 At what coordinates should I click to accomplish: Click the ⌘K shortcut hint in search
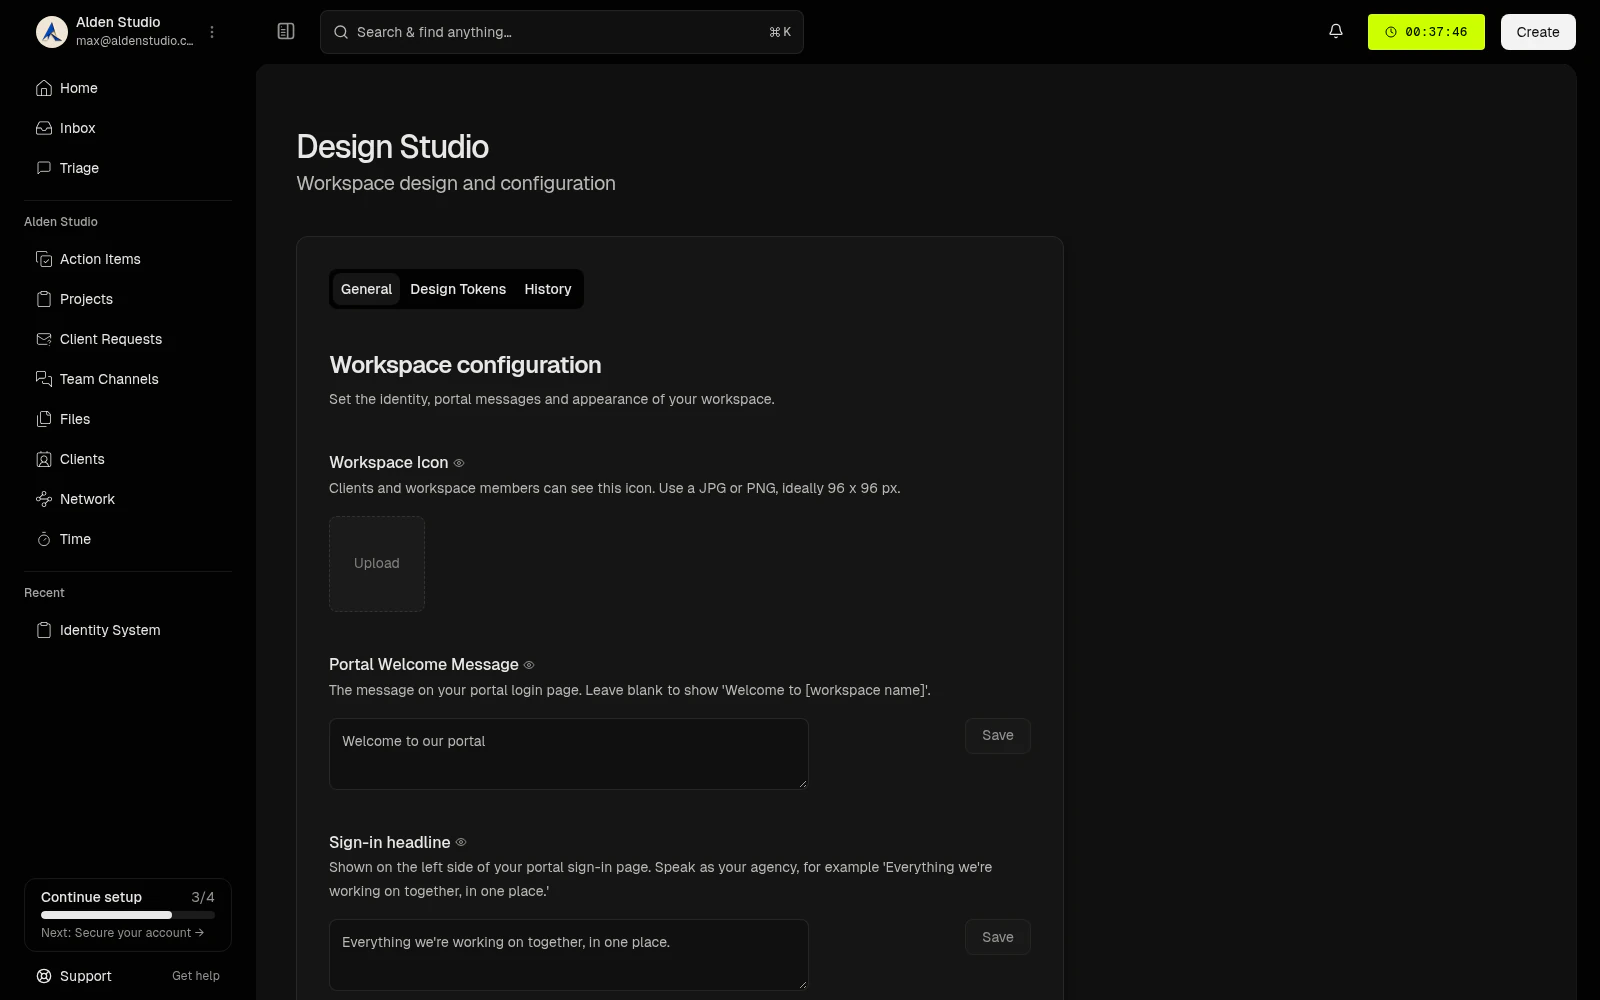click(x=780, y=32)
